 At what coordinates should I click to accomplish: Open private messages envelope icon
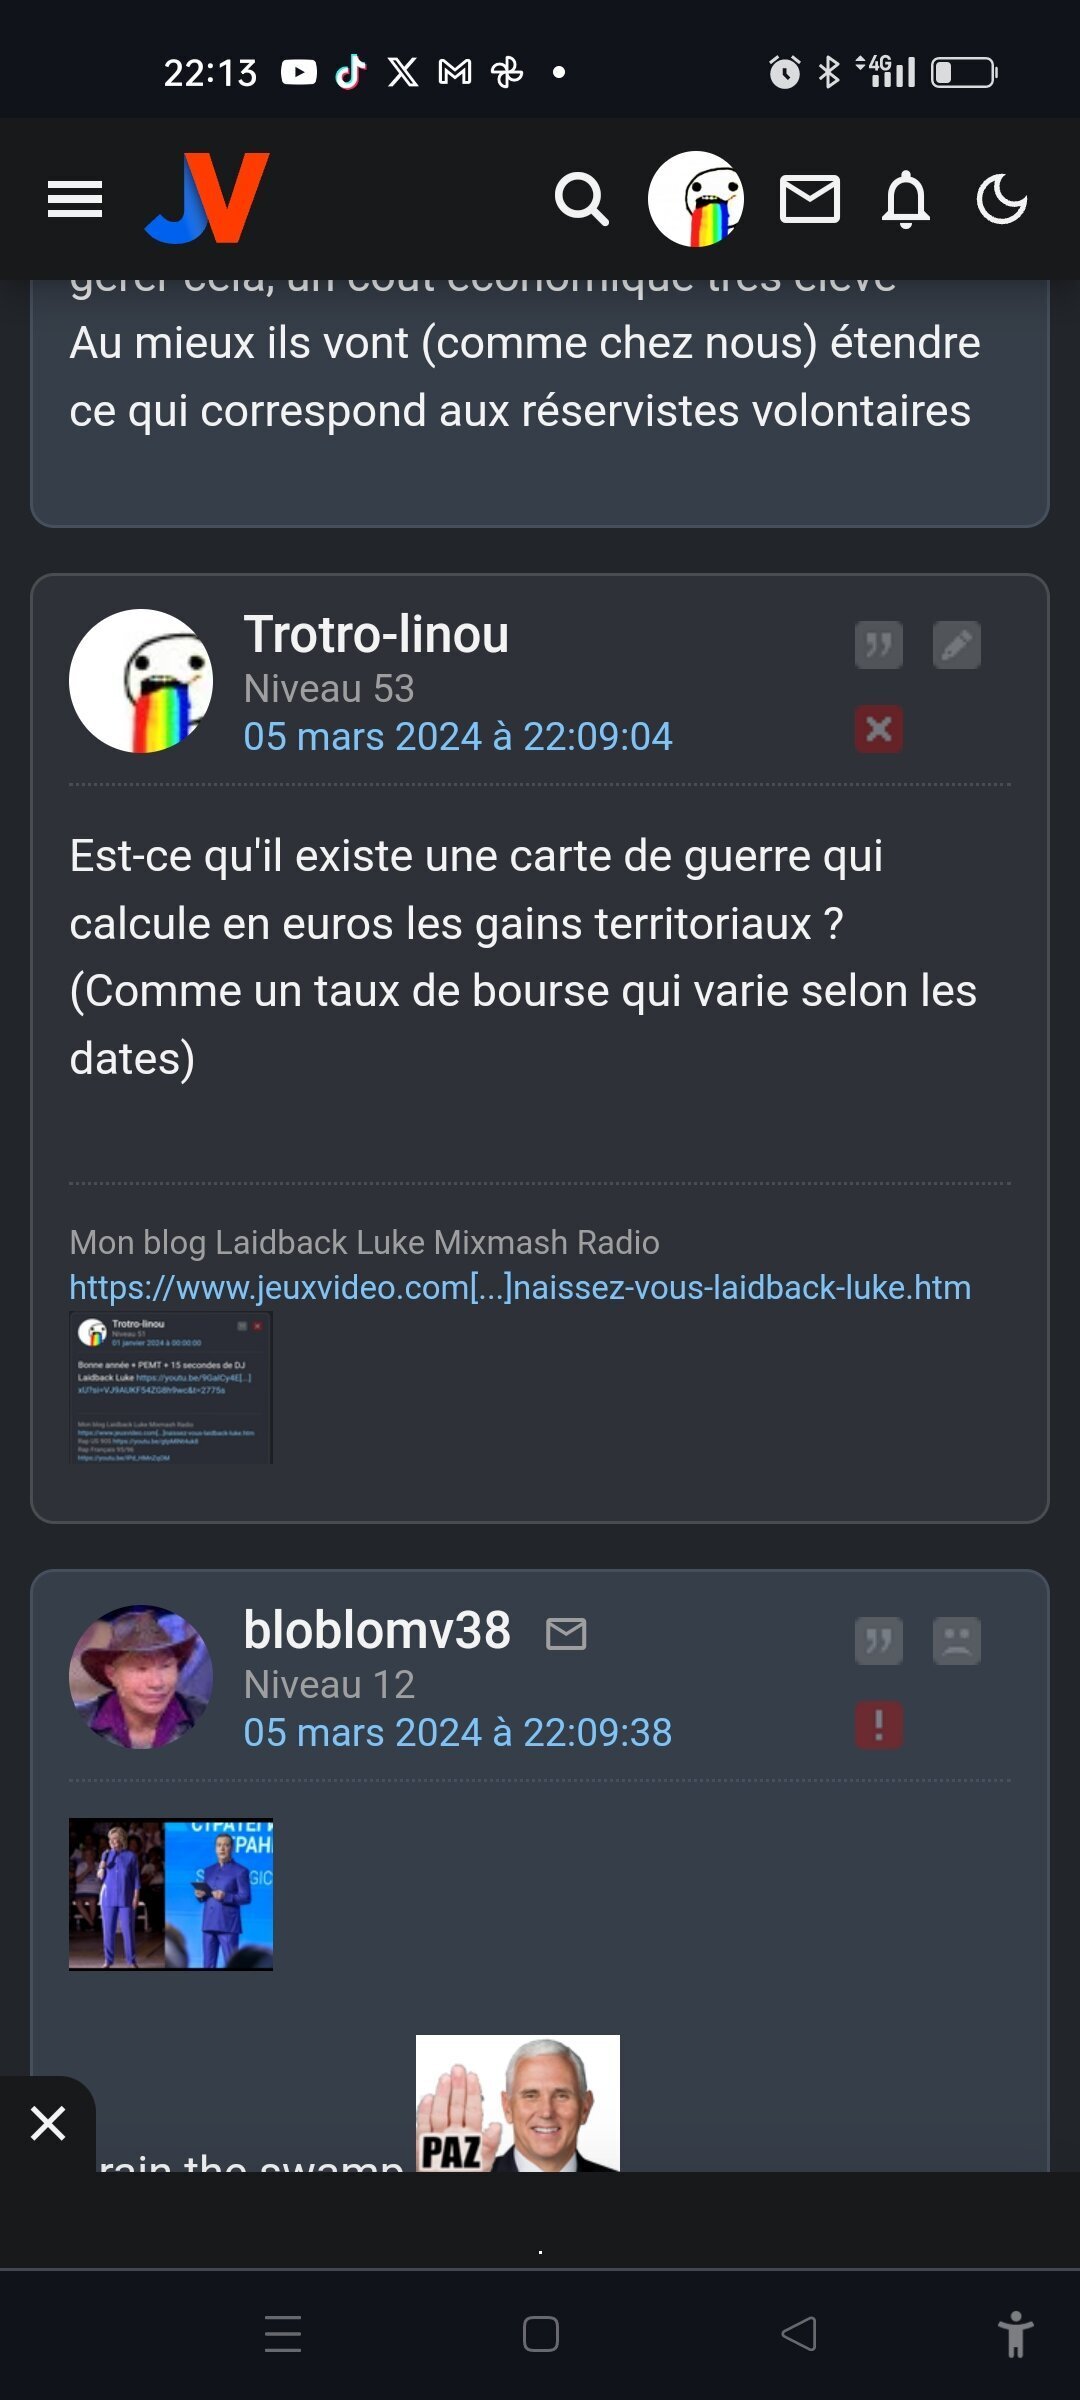click(809, 199)
